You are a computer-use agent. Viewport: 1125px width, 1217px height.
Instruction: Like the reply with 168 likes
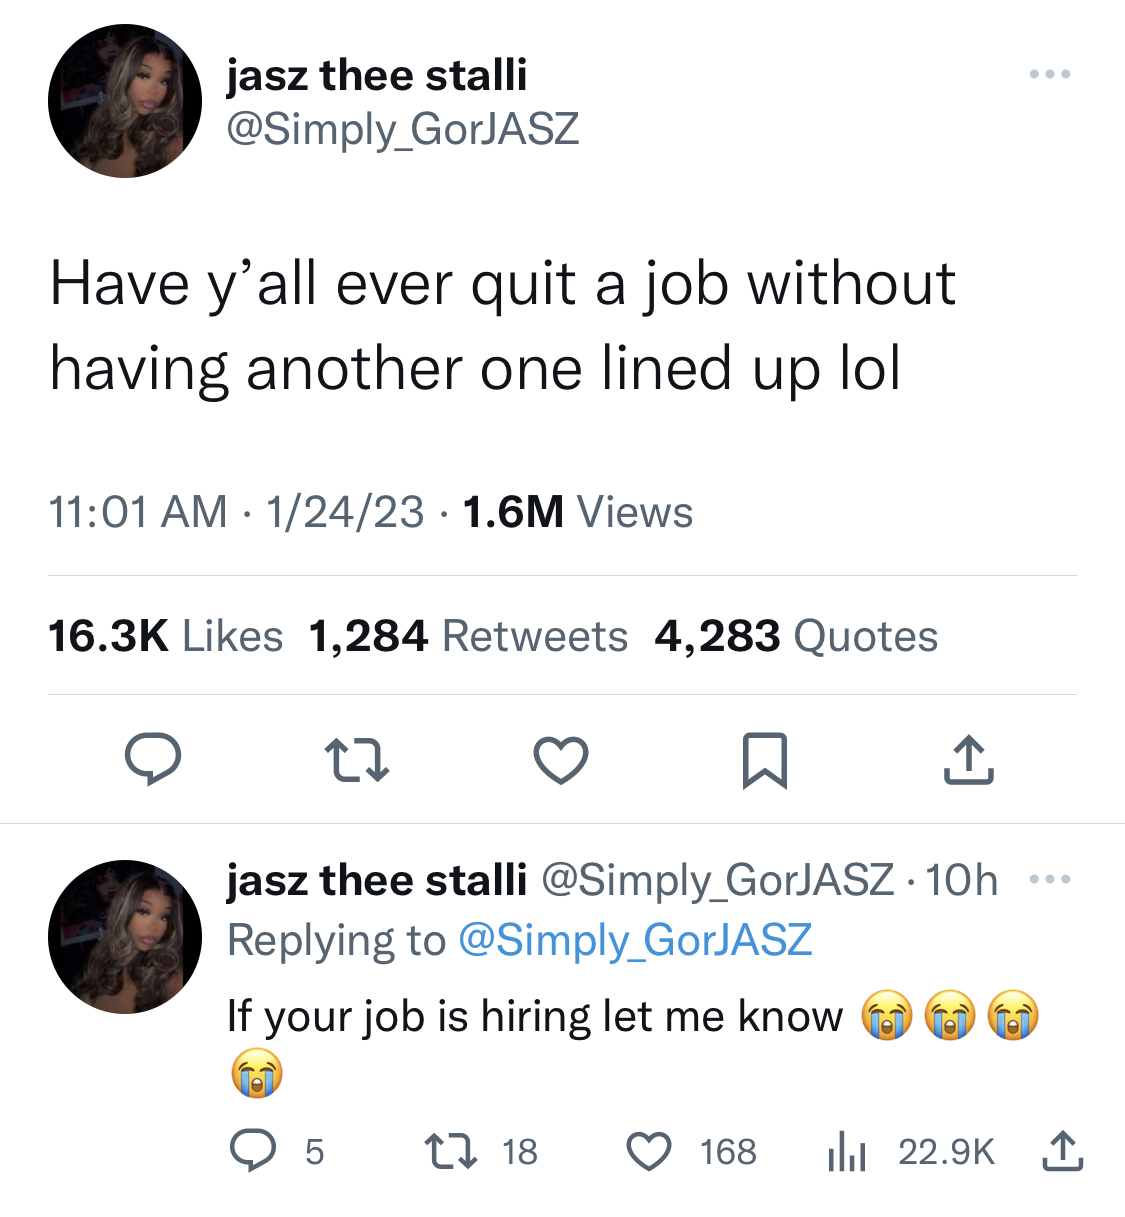[x=691, y=1151]
